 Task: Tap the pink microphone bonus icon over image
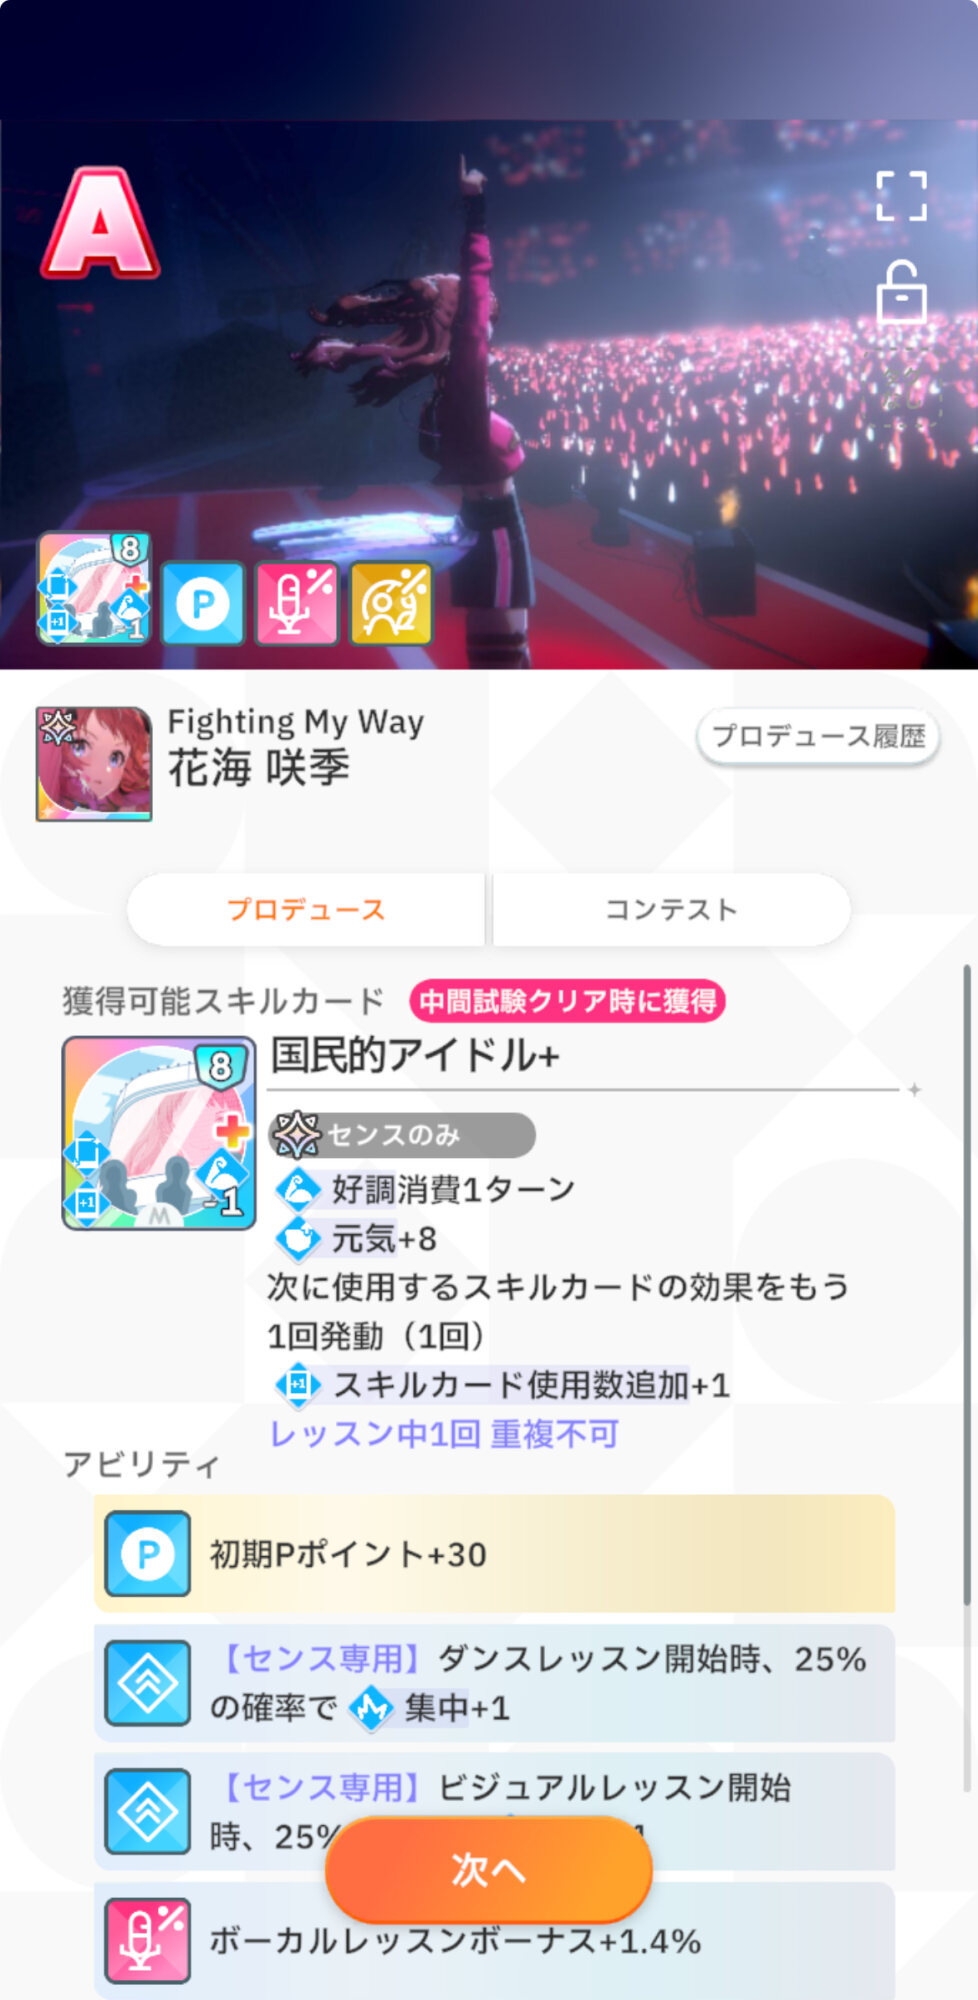(x=297, y=603)
